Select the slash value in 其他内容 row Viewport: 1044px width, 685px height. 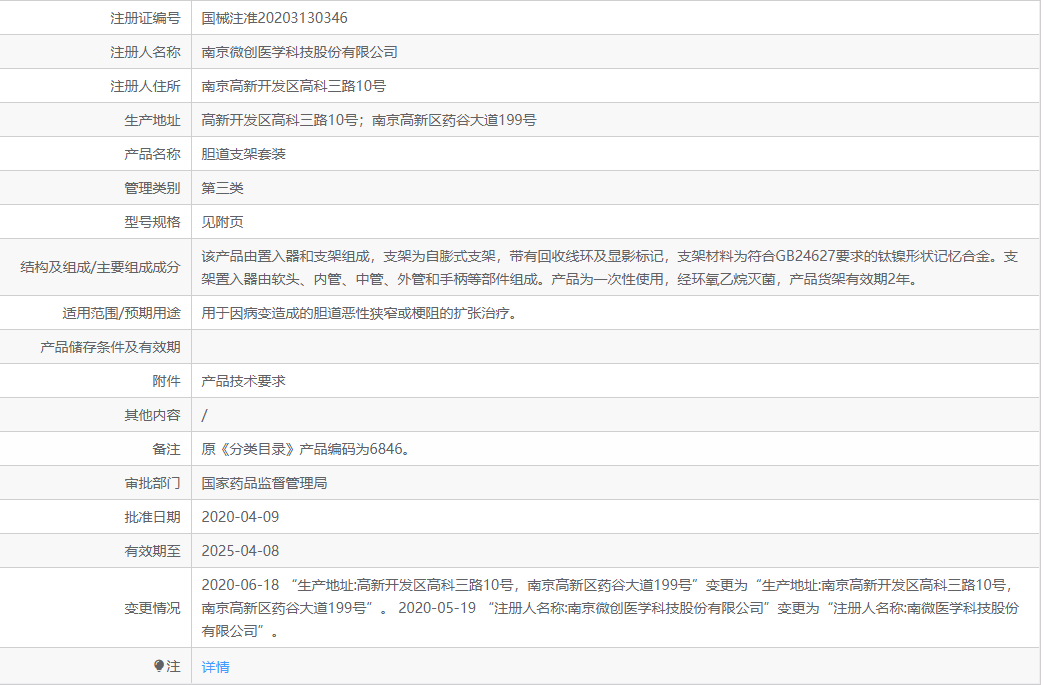click(x=204, y=415)
